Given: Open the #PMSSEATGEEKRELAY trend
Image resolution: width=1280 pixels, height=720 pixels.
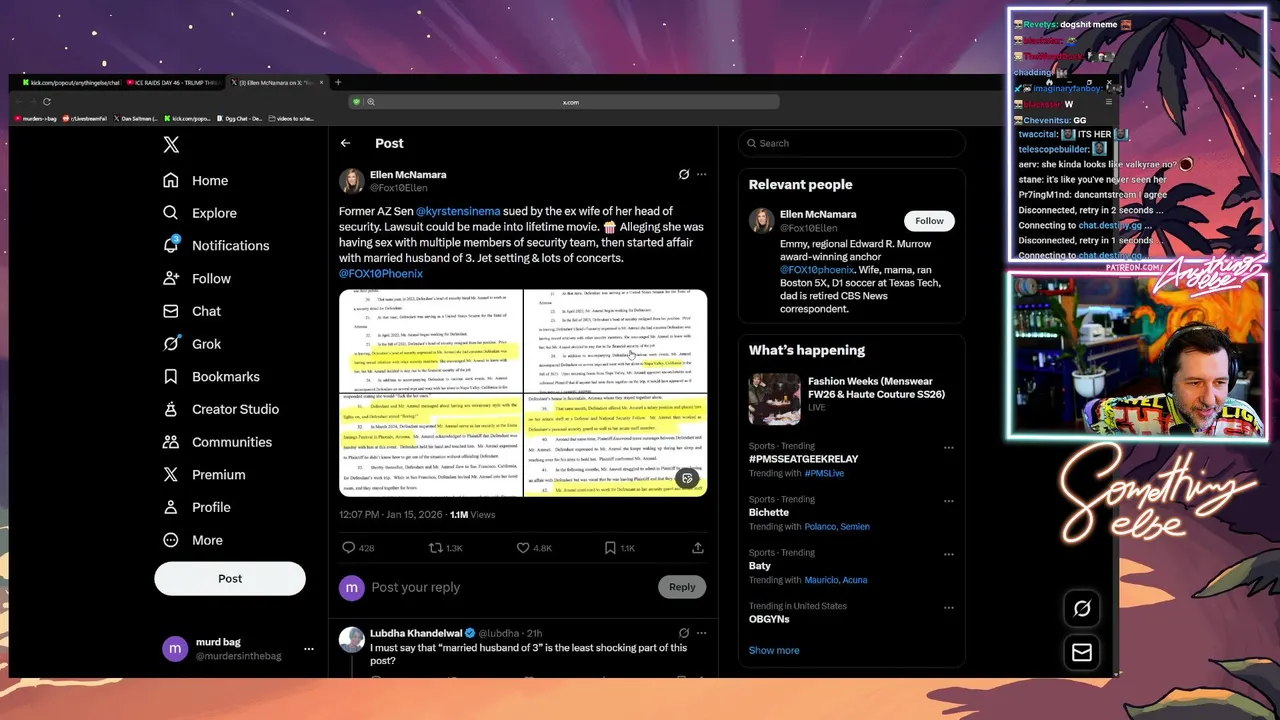Looking at the screenshot, I should pos(803,459).
